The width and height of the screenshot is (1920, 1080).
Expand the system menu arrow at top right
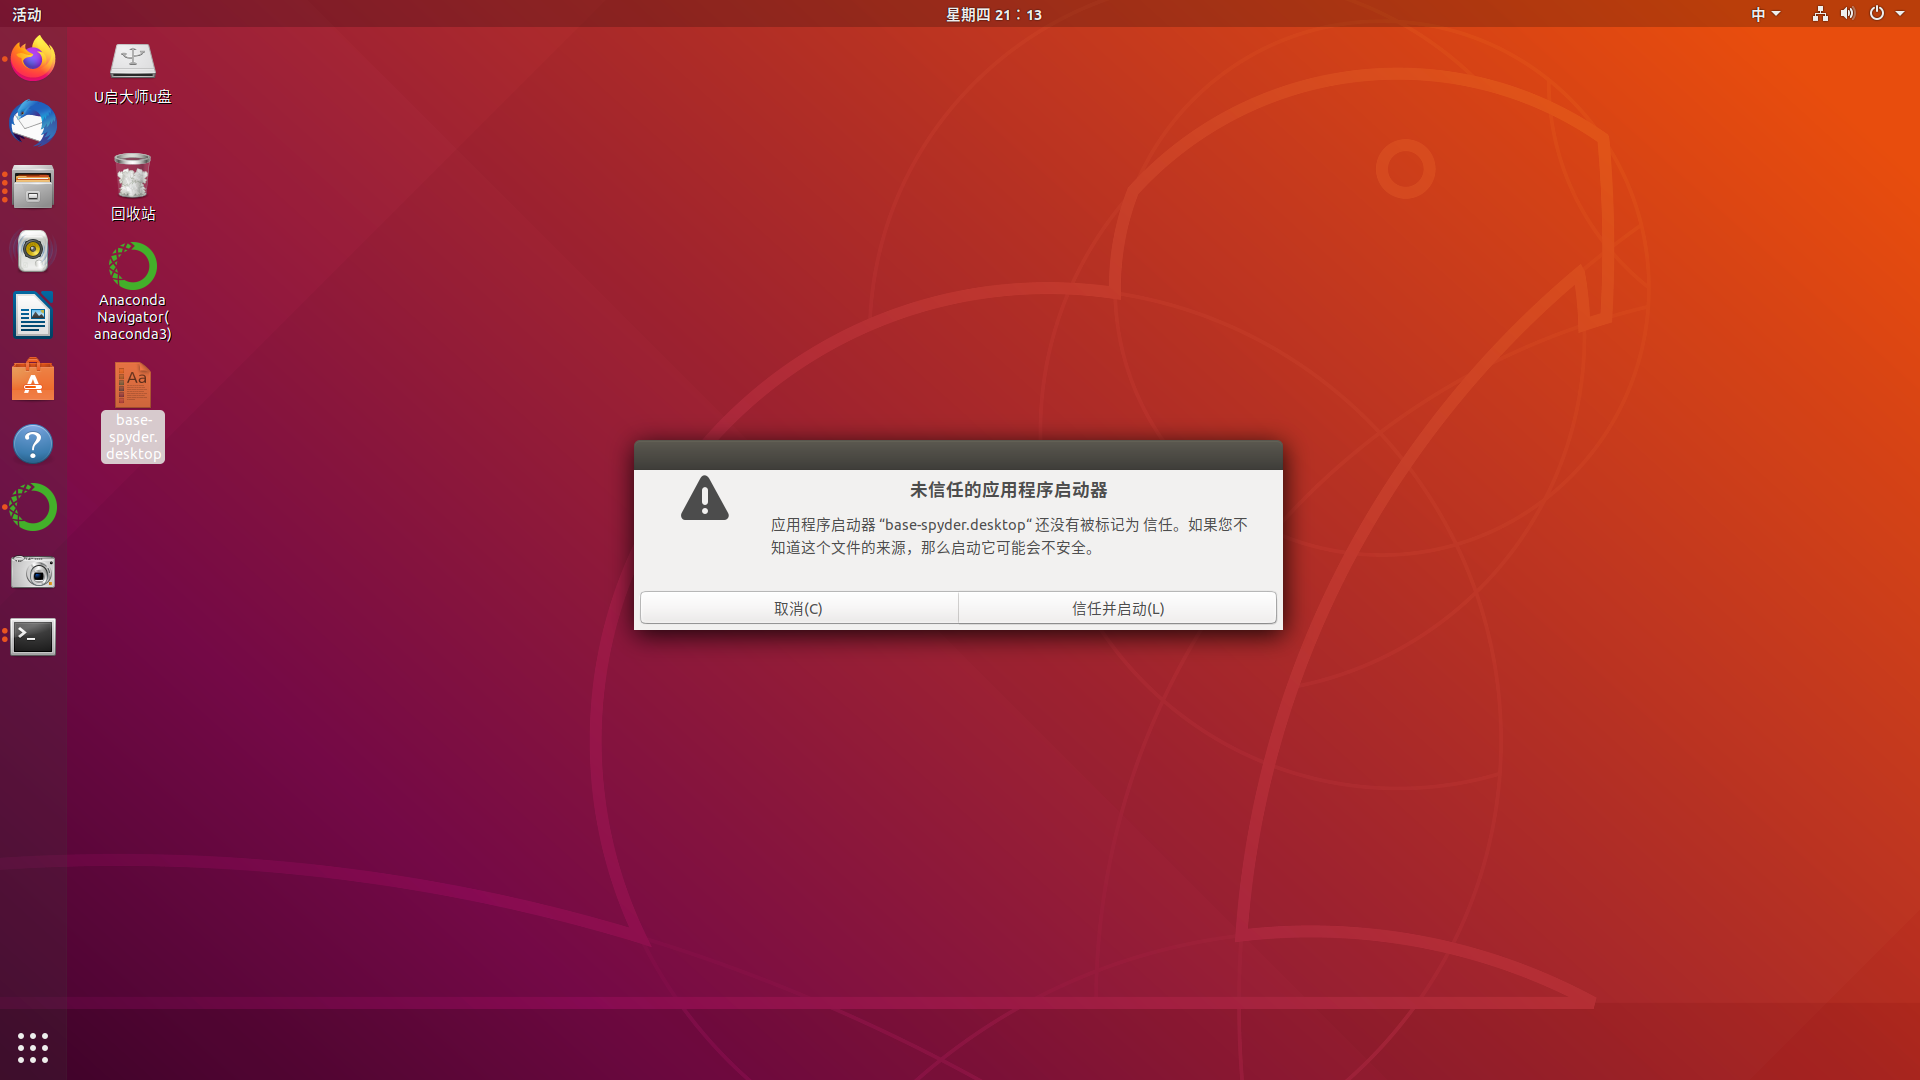1900,14
